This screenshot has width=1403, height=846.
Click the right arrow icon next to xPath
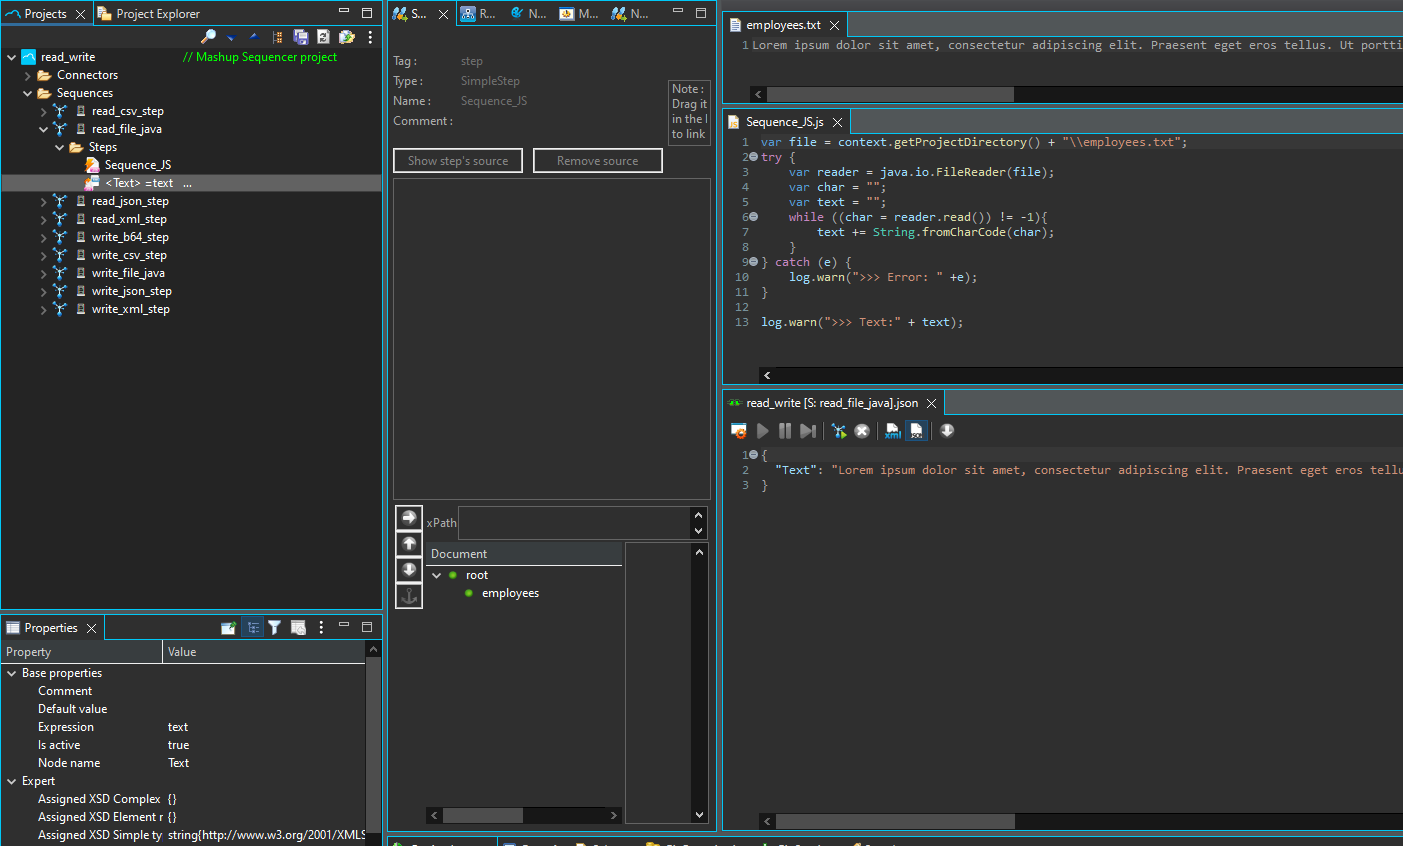click(409, 517)
